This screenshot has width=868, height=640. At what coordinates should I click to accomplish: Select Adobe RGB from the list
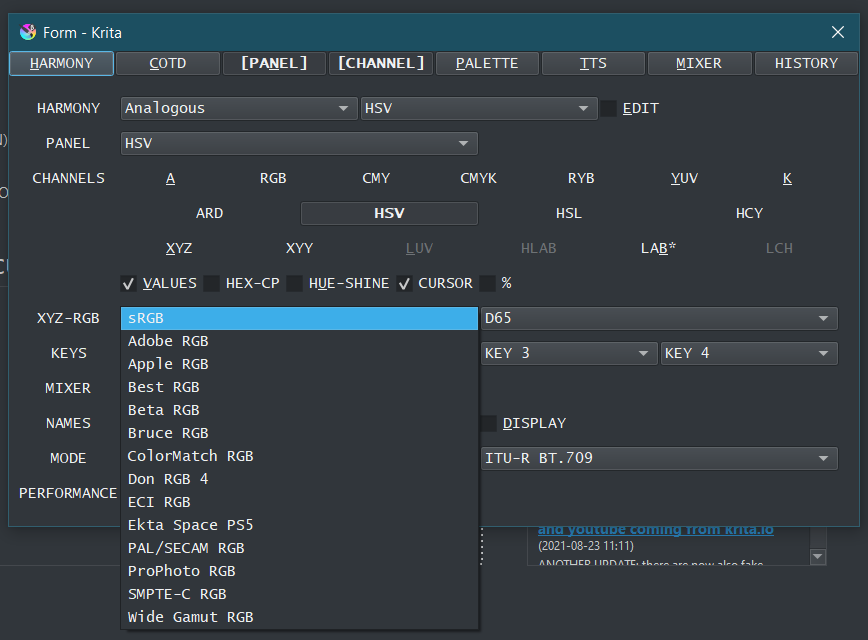pos(168,341)
